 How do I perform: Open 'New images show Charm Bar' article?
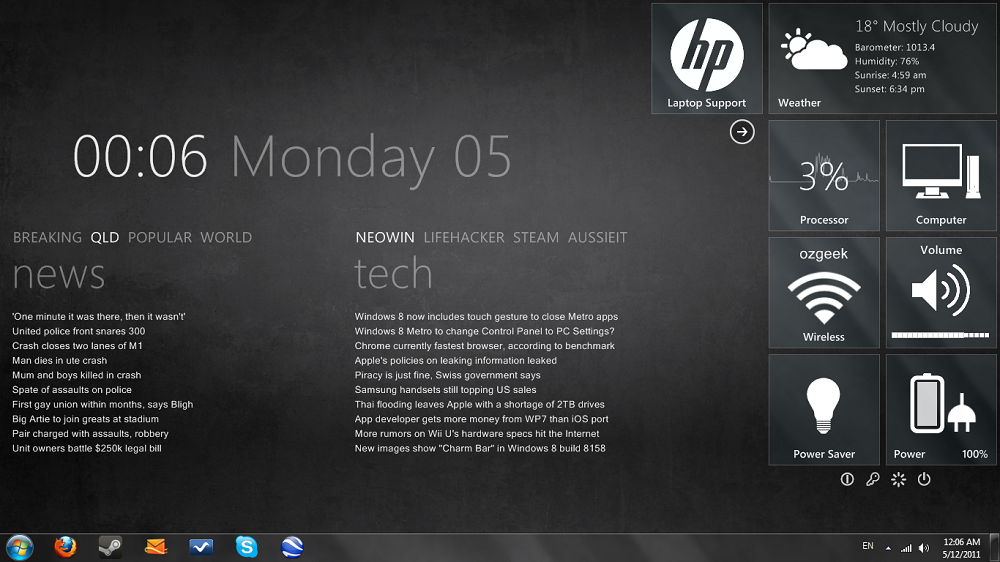[x=480, y=448]
